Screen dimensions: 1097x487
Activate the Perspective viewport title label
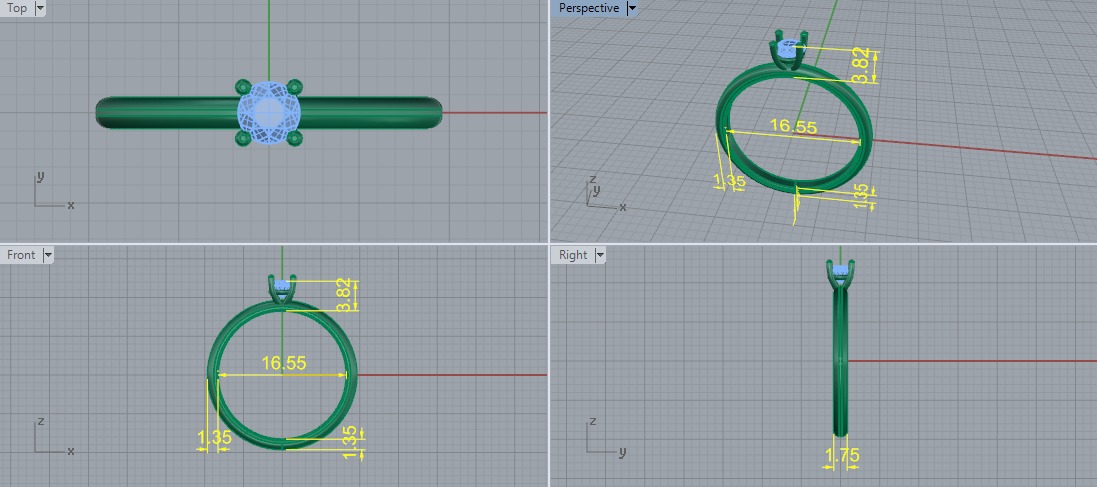[588, 8]
